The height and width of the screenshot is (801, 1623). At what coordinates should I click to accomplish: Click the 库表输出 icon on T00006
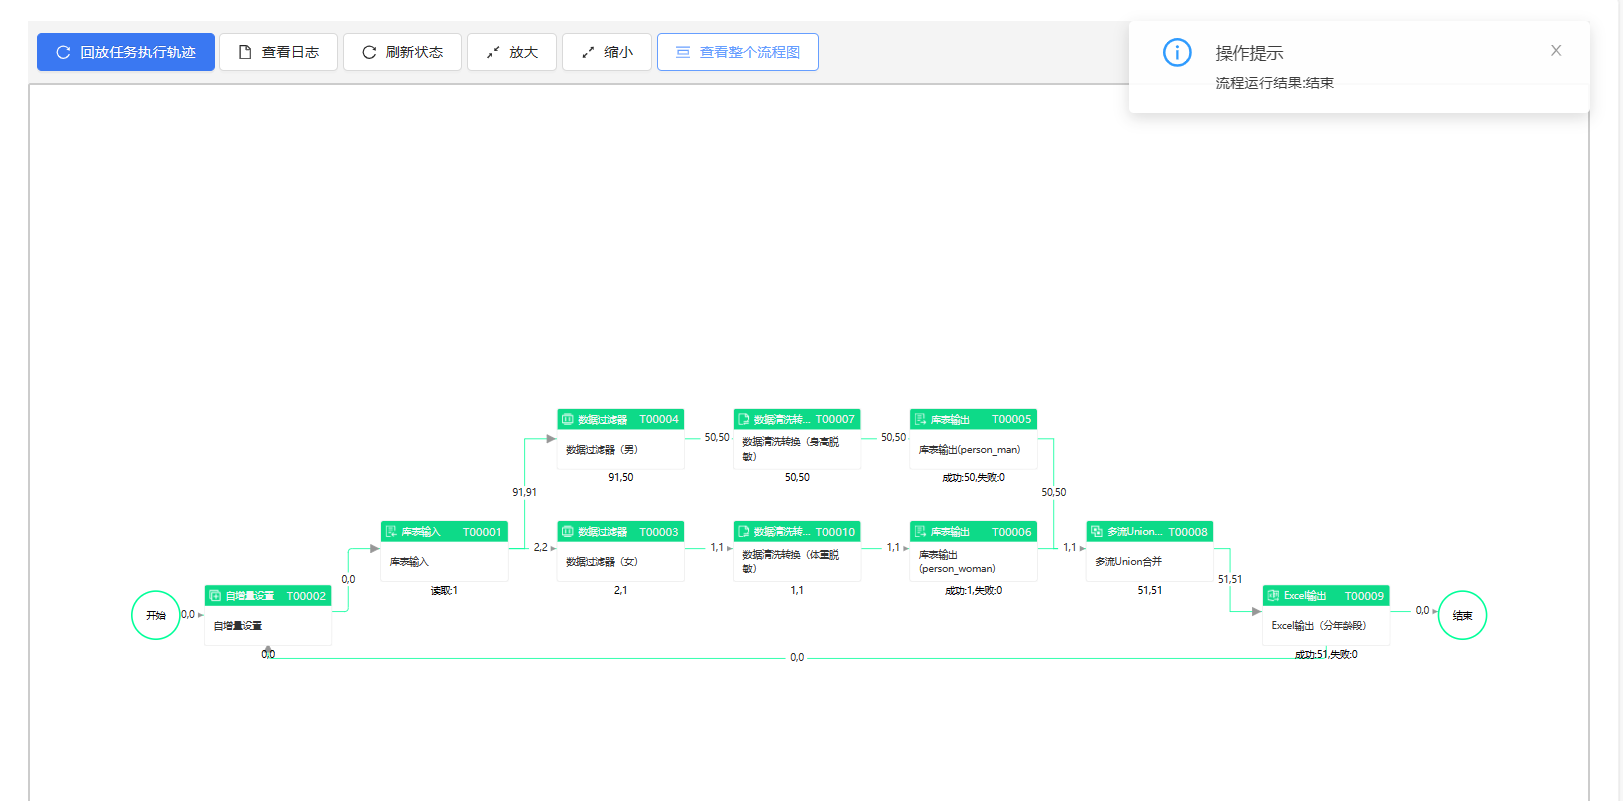[x=920, y=532]
